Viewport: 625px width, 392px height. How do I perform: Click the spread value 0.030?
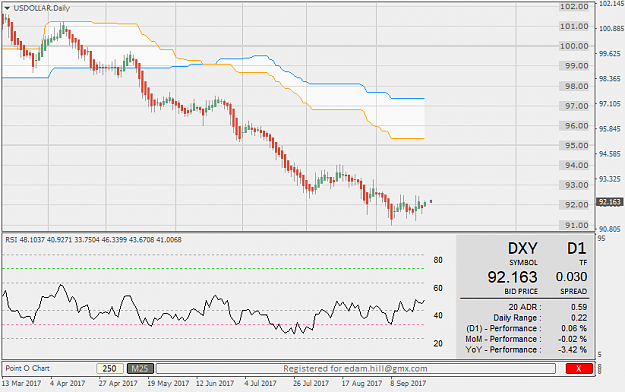point(571,277)
